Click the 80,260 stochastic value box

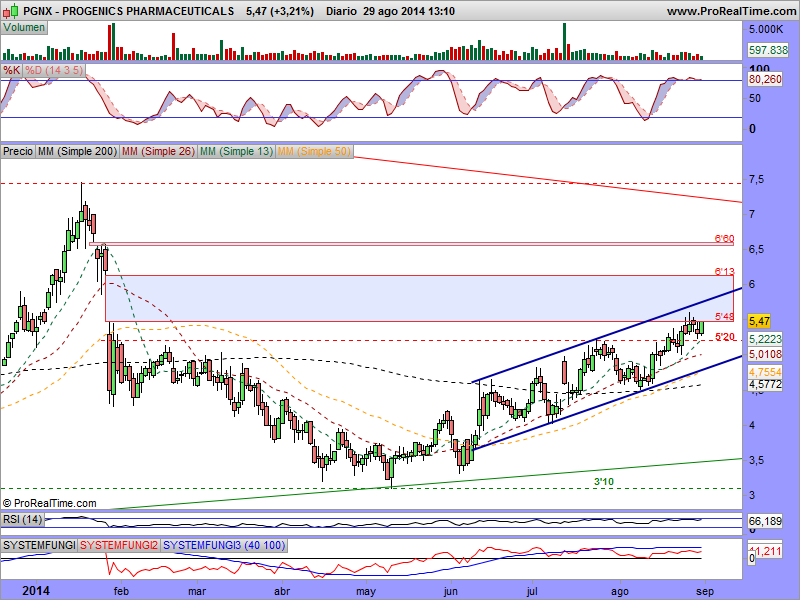click(x=765, y=79)
